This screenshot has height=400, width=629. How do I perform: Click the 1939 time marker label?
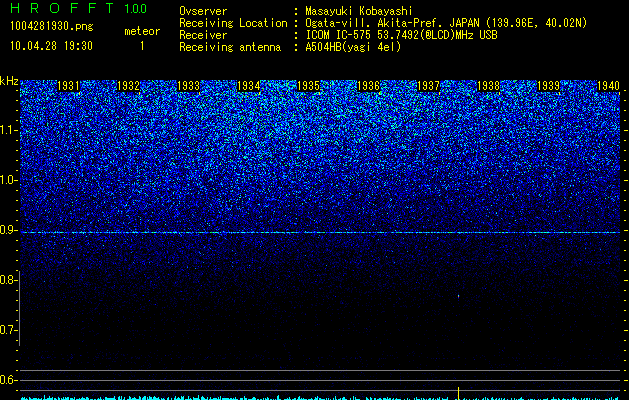point(548,86)
